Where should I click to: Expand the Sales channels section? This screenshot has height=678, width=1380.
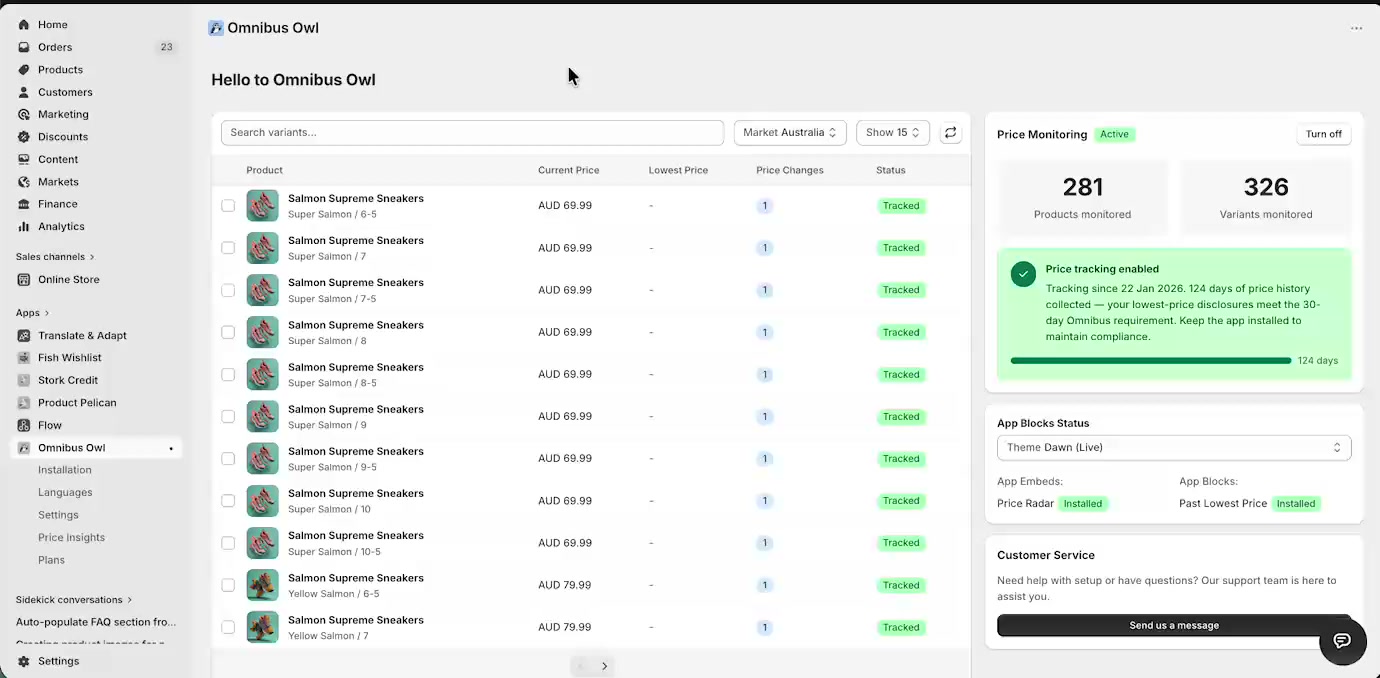point(55,257)
